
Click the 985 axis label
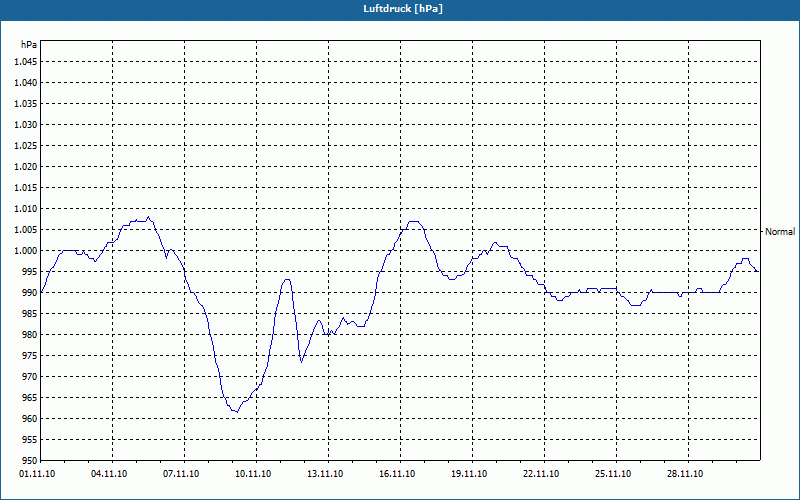(31, 314)
